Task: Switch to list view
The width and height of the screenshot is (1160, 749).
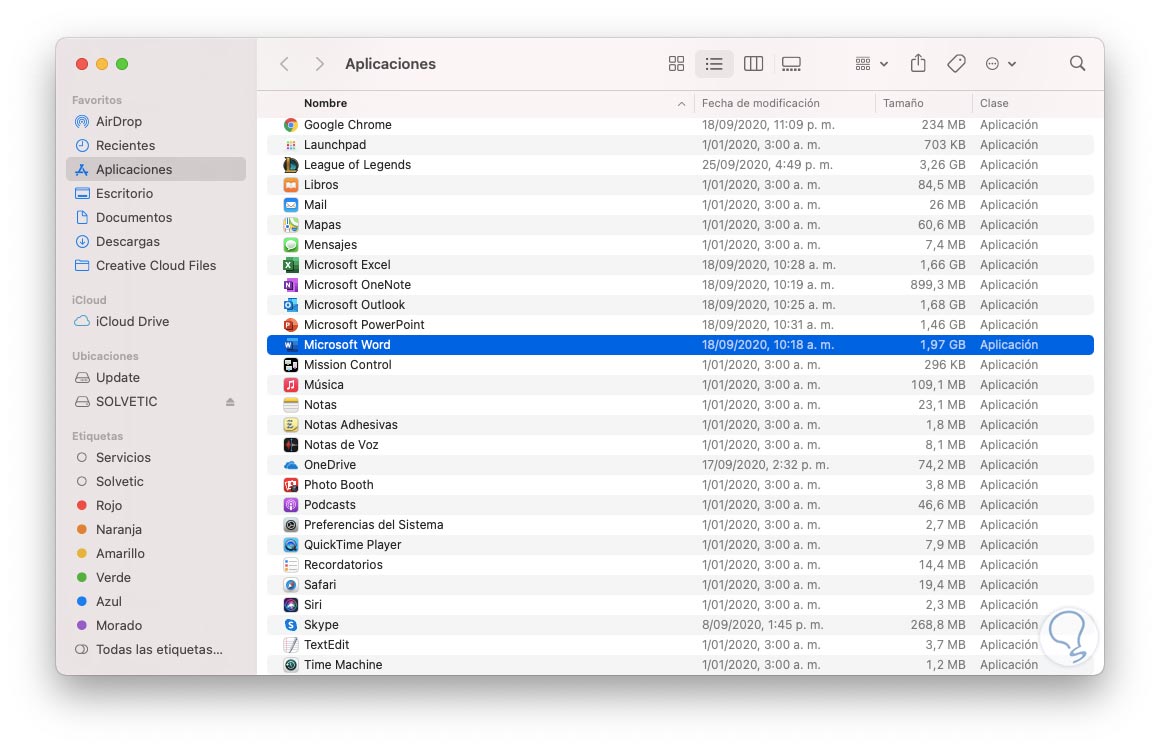Action: coord(714,64)
